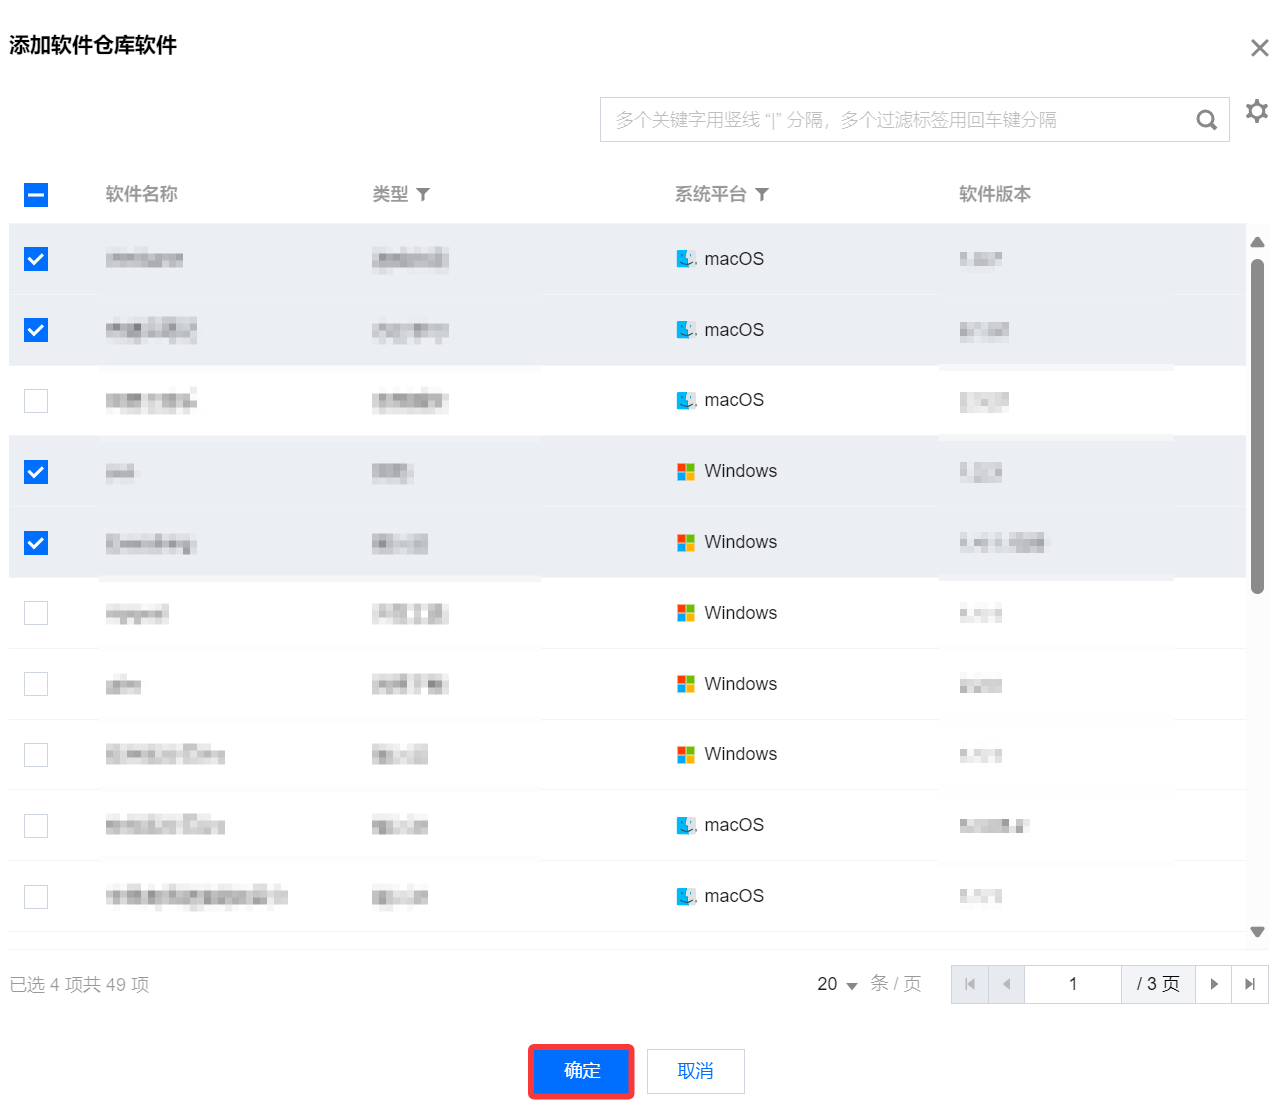Screen dimensions: 1284x1110
Task: Jump to the first page arrow
Action: (969, 984)
